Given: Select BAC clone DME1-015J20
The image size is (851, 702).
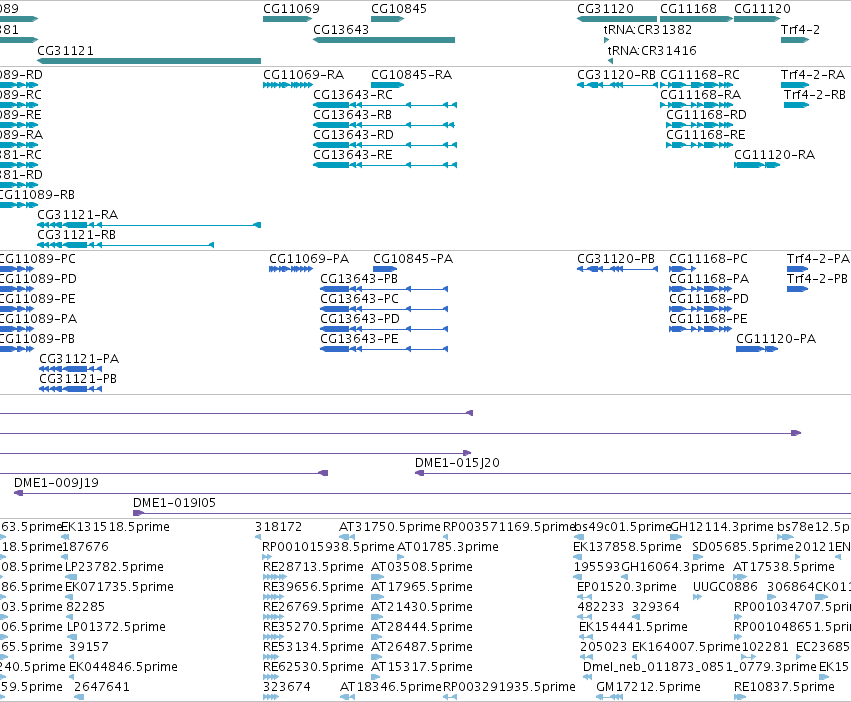Looking at the screenshot, I should 633,473.
